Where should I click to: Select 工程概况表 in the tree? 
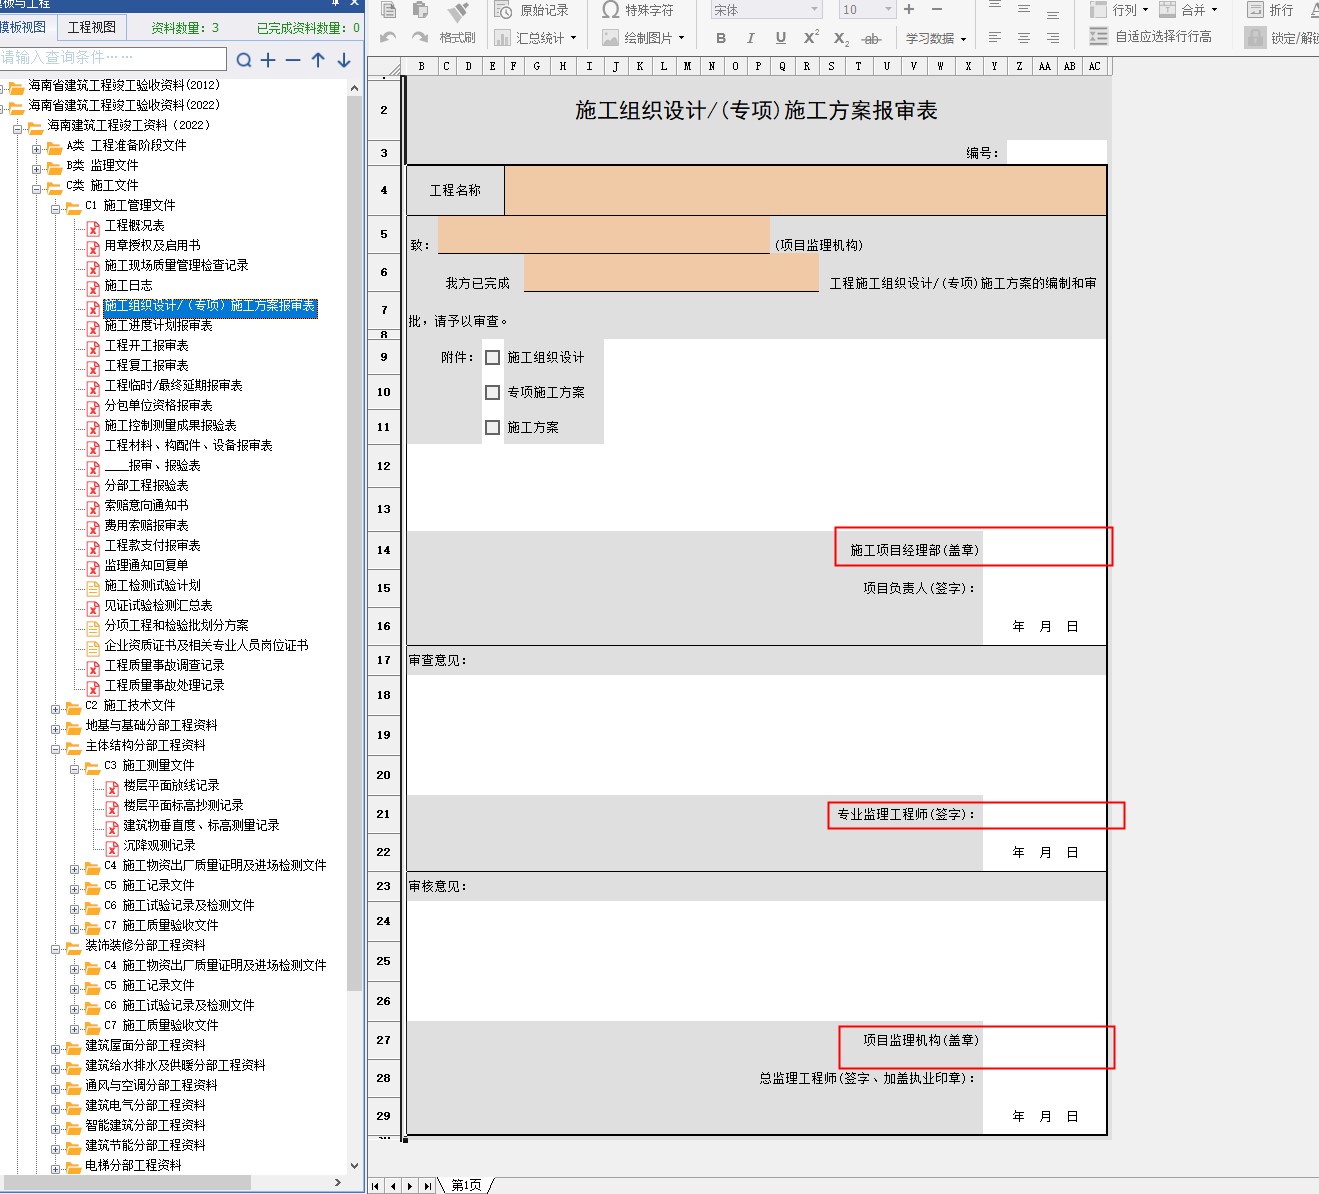tap(135, 226)
